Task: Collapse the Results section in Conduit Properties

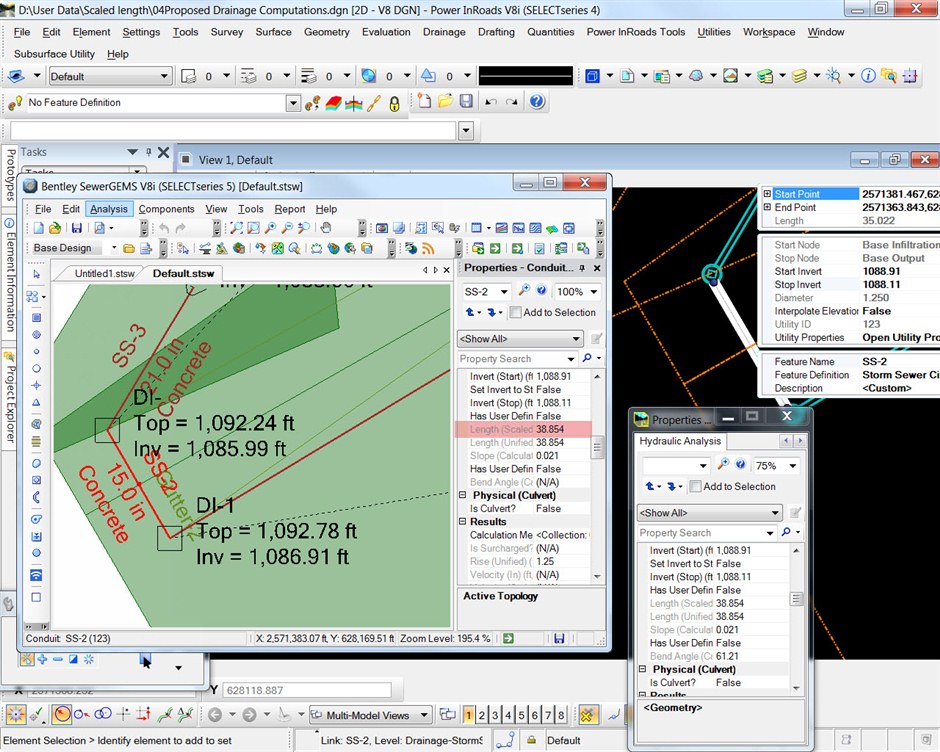Action: pos(463,522)
